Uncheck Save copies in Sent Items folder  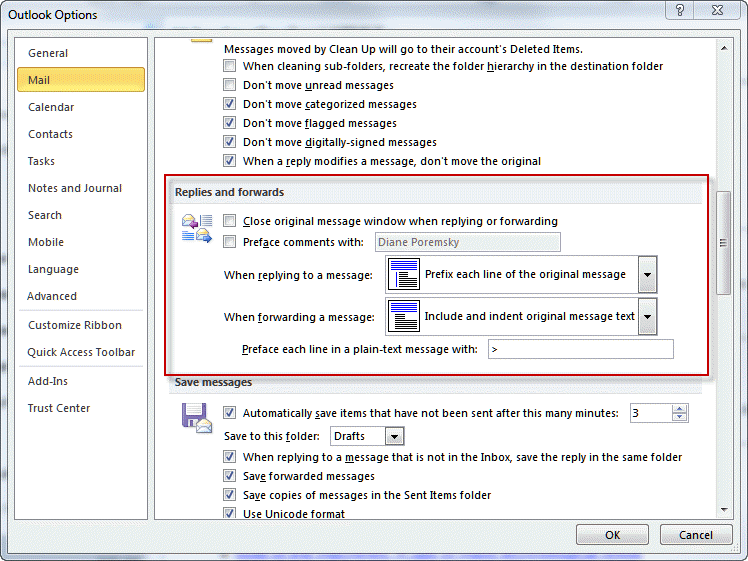click(x=229, y=495)
